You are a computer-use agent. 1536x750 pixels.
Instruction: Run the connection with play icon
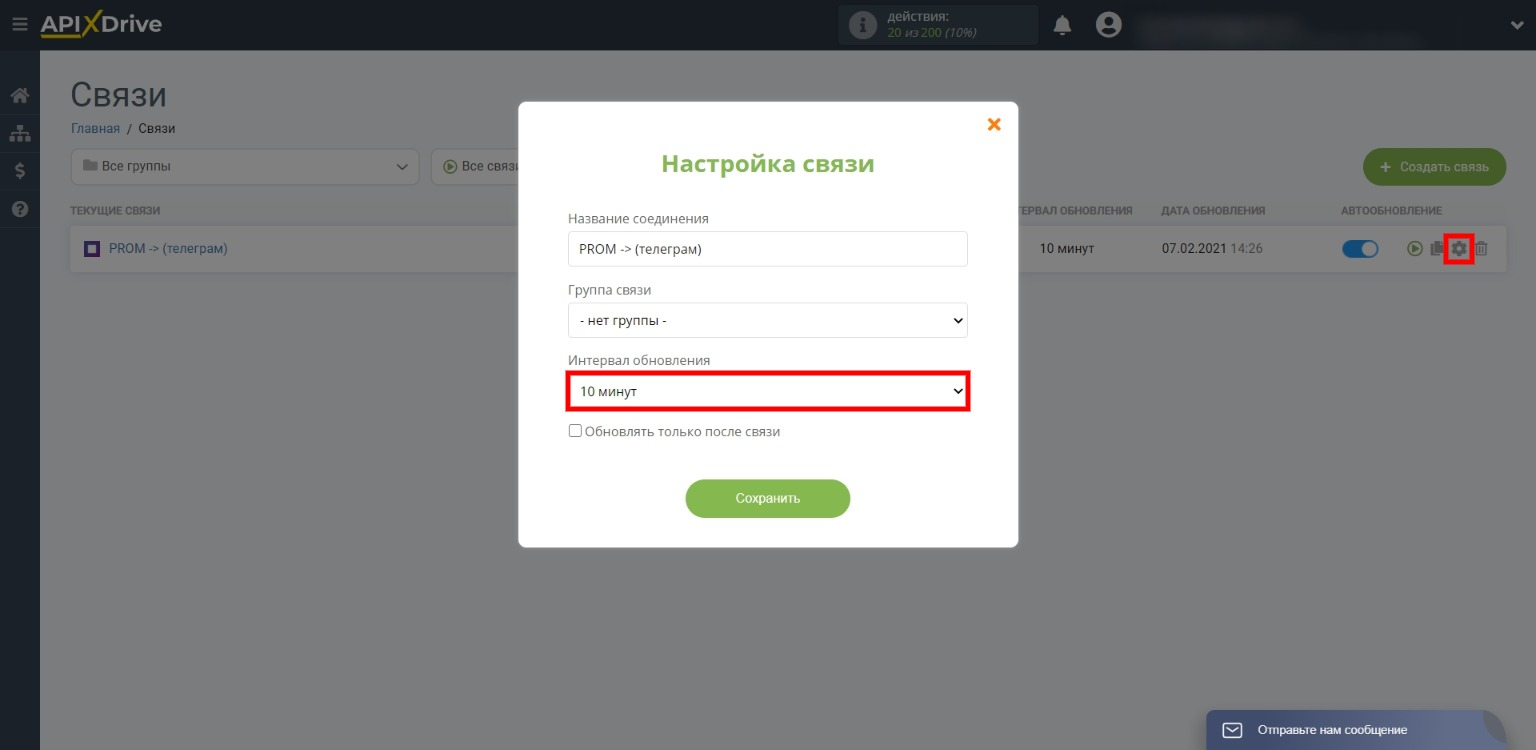[x=1414, y=249]
